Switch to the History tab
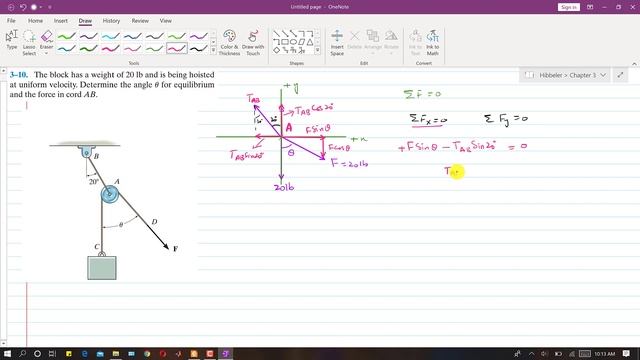640x360 pixels. tap(111, 21)
